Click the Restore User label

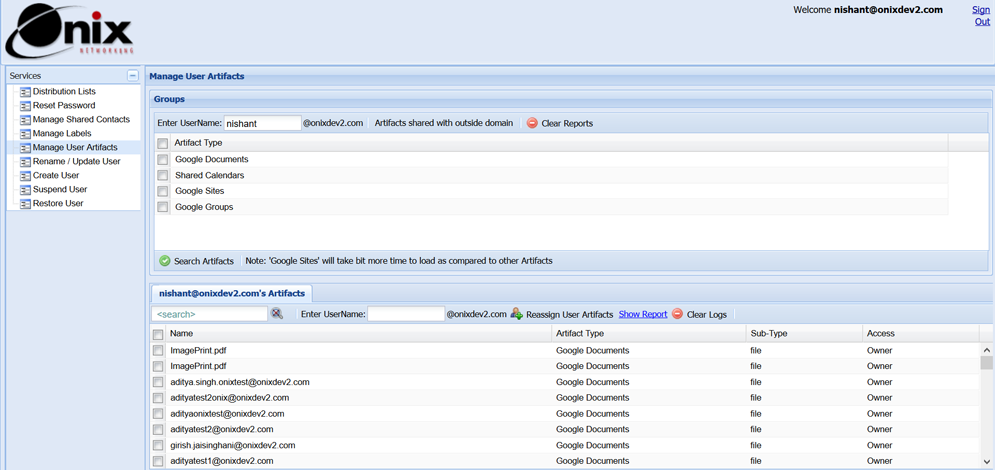58,203
